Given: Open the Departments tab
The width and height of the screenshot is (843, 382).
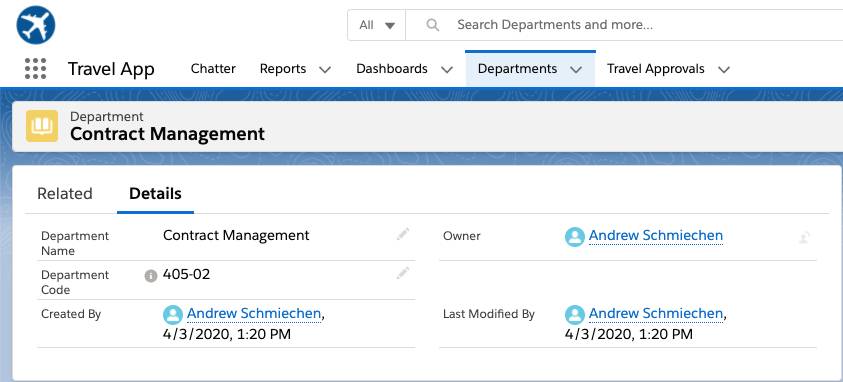Looking at the screenshot, I should click(x=517, y=69).
